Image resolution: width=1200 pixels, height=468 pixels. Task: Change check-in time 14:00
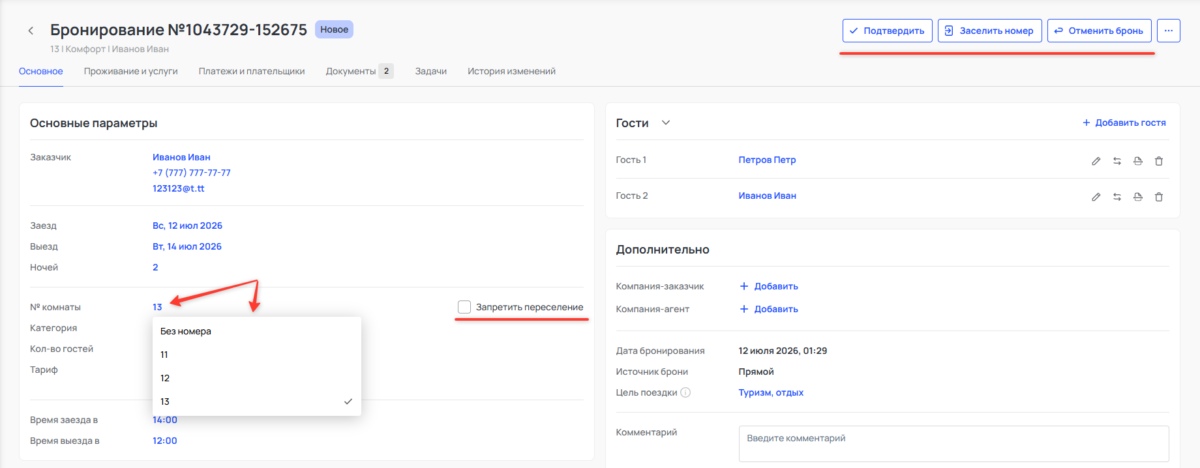(x=165, y=420)
